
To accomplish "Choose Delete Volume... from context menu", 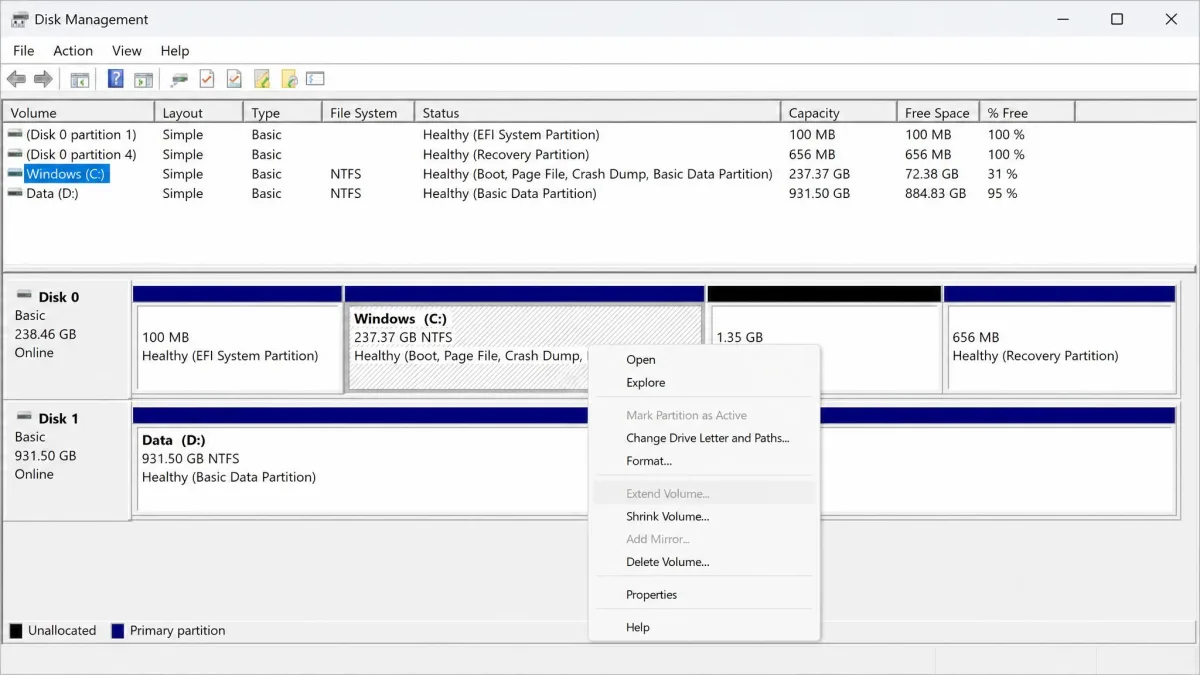I will tap(704, 562).
